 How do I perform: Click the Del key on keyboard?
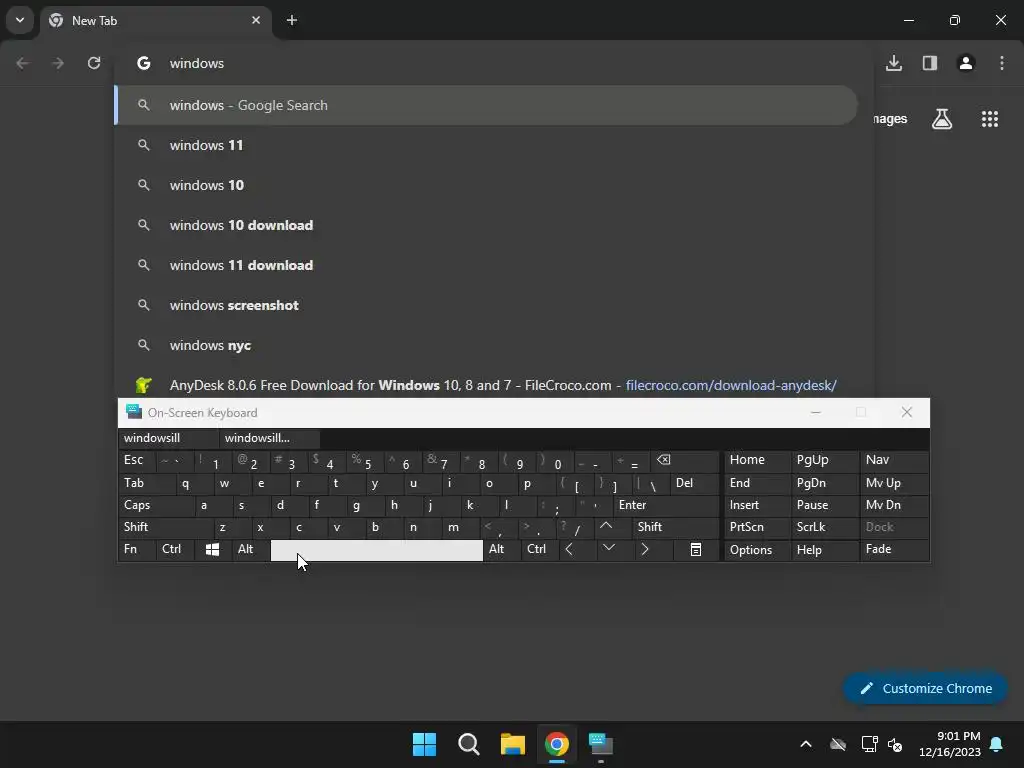click(694, 483)
